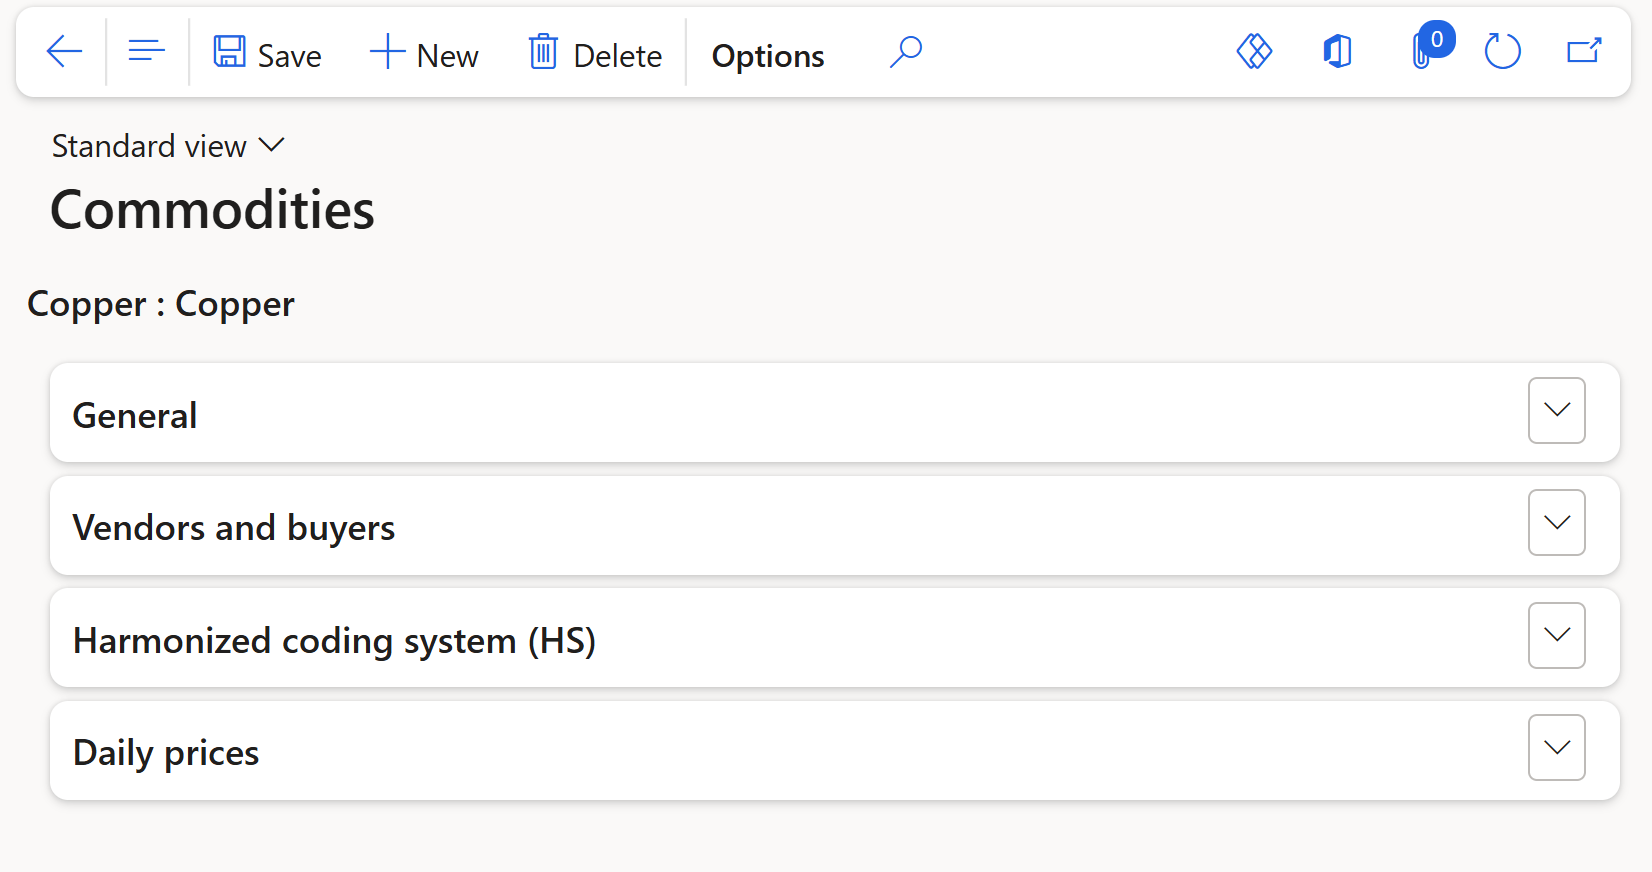Click the diamond Power Apps icon
This screenshot has width=1652, height=872.
click(1254, 51)
